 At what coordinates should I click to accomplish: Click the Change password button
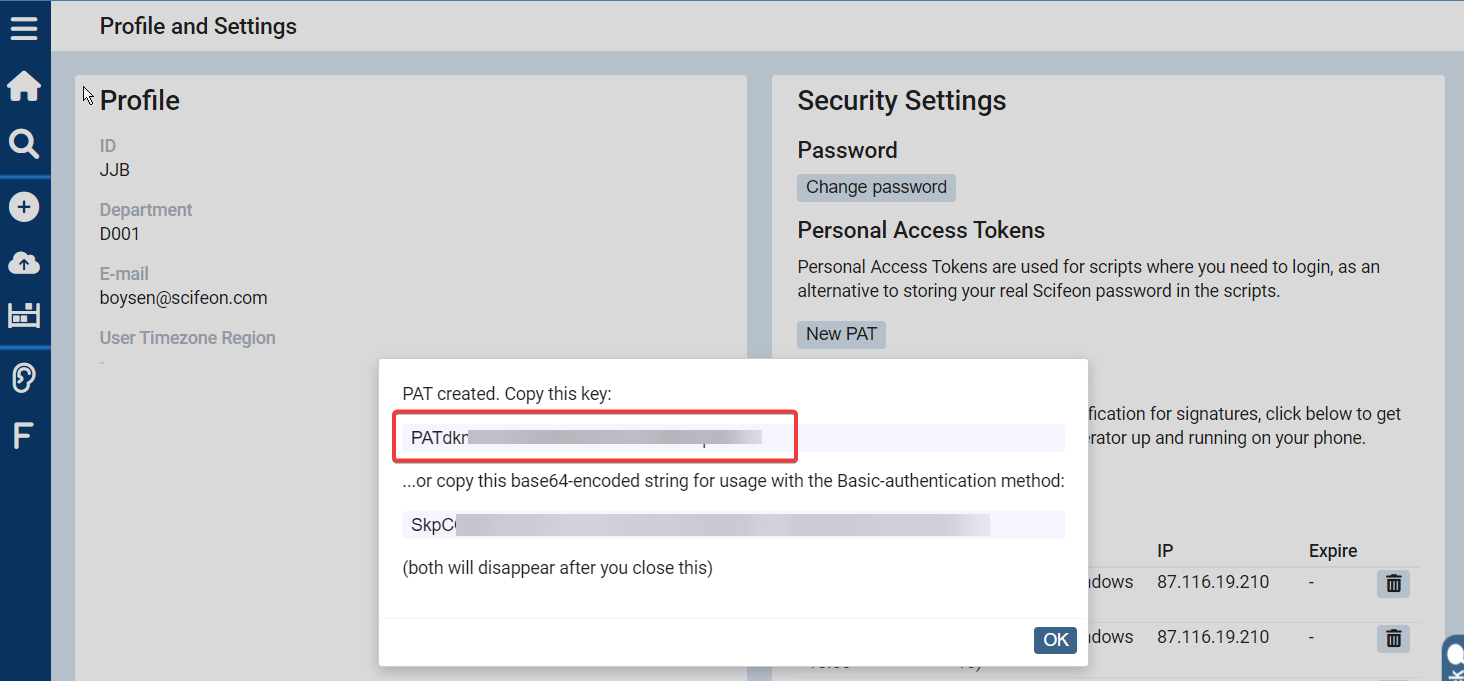pos(876,187)
